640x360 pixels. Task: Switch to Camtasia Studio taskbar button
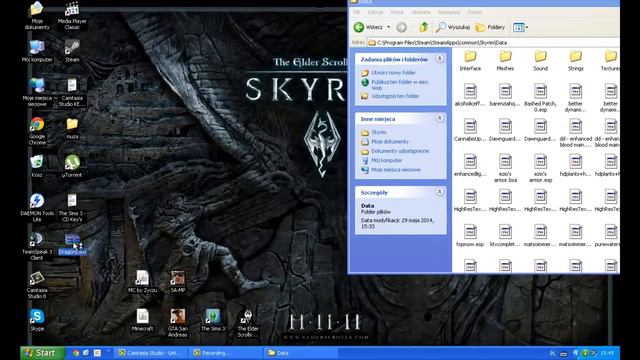tap(150, 353)
